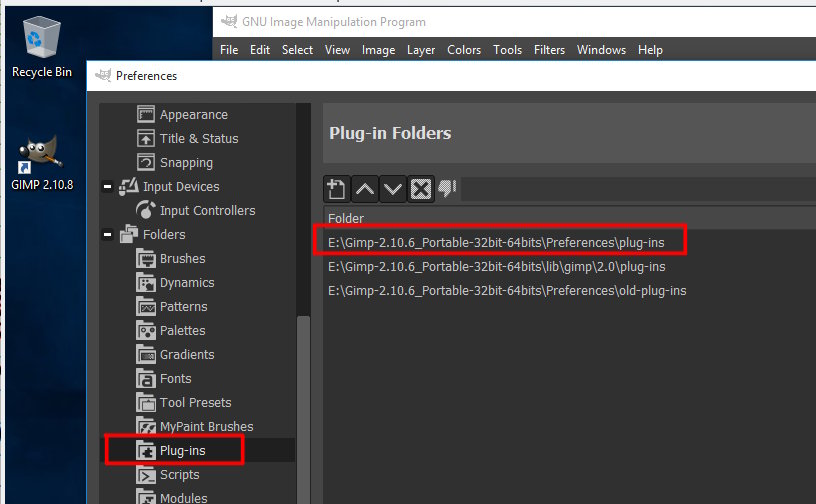Click the Input Controllers icon
This screenshot has height=504, width=816.
click(146, 210)
